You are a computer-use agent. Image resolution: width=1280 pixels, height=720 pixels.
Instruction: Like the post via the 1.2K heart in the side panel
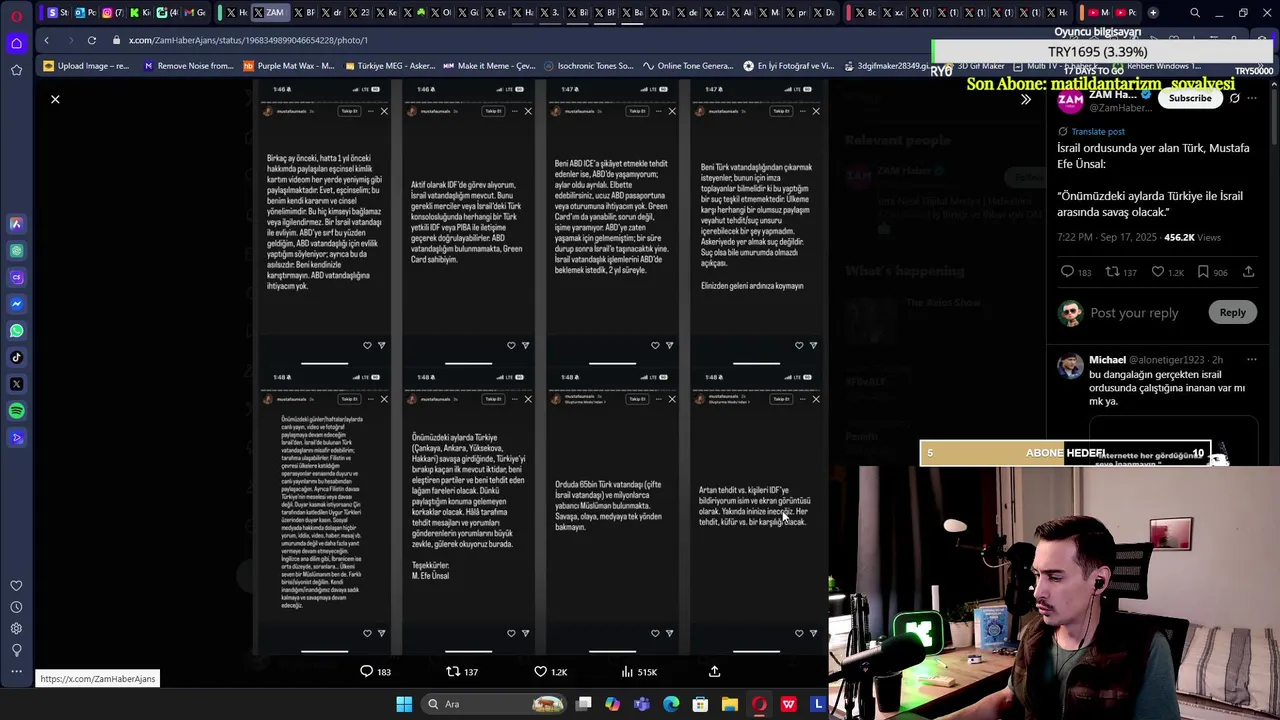[1157, 272]
